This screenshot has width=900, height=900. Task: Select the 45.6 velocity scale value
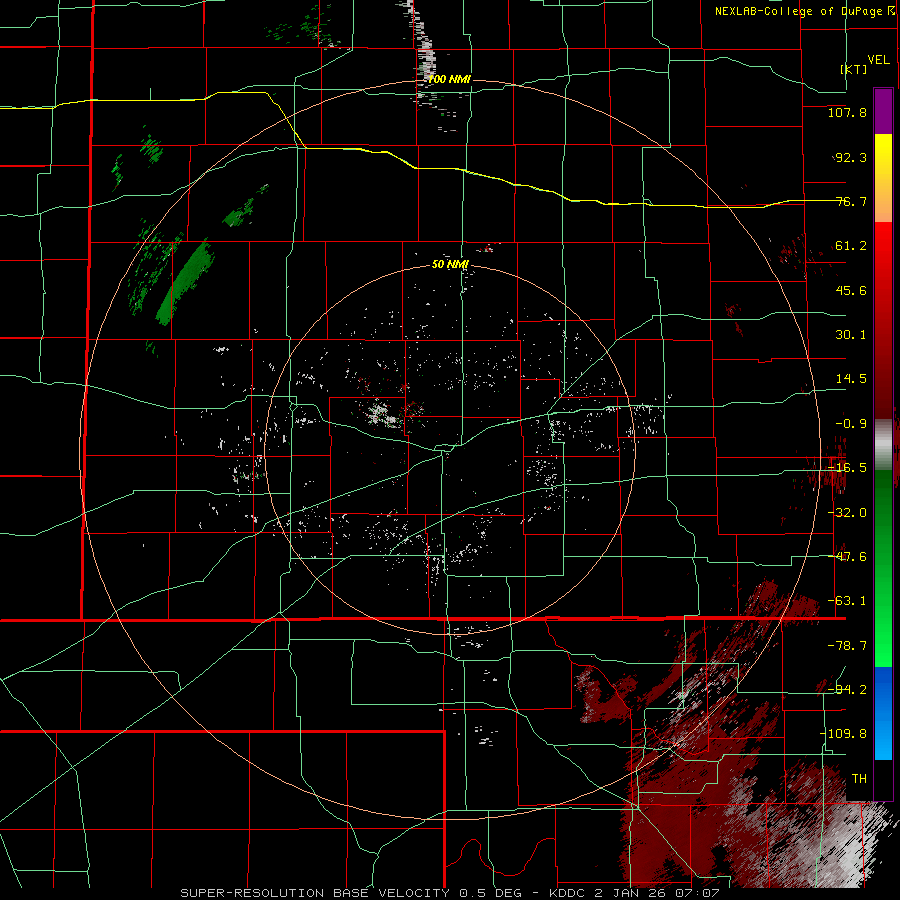point(850,290)
